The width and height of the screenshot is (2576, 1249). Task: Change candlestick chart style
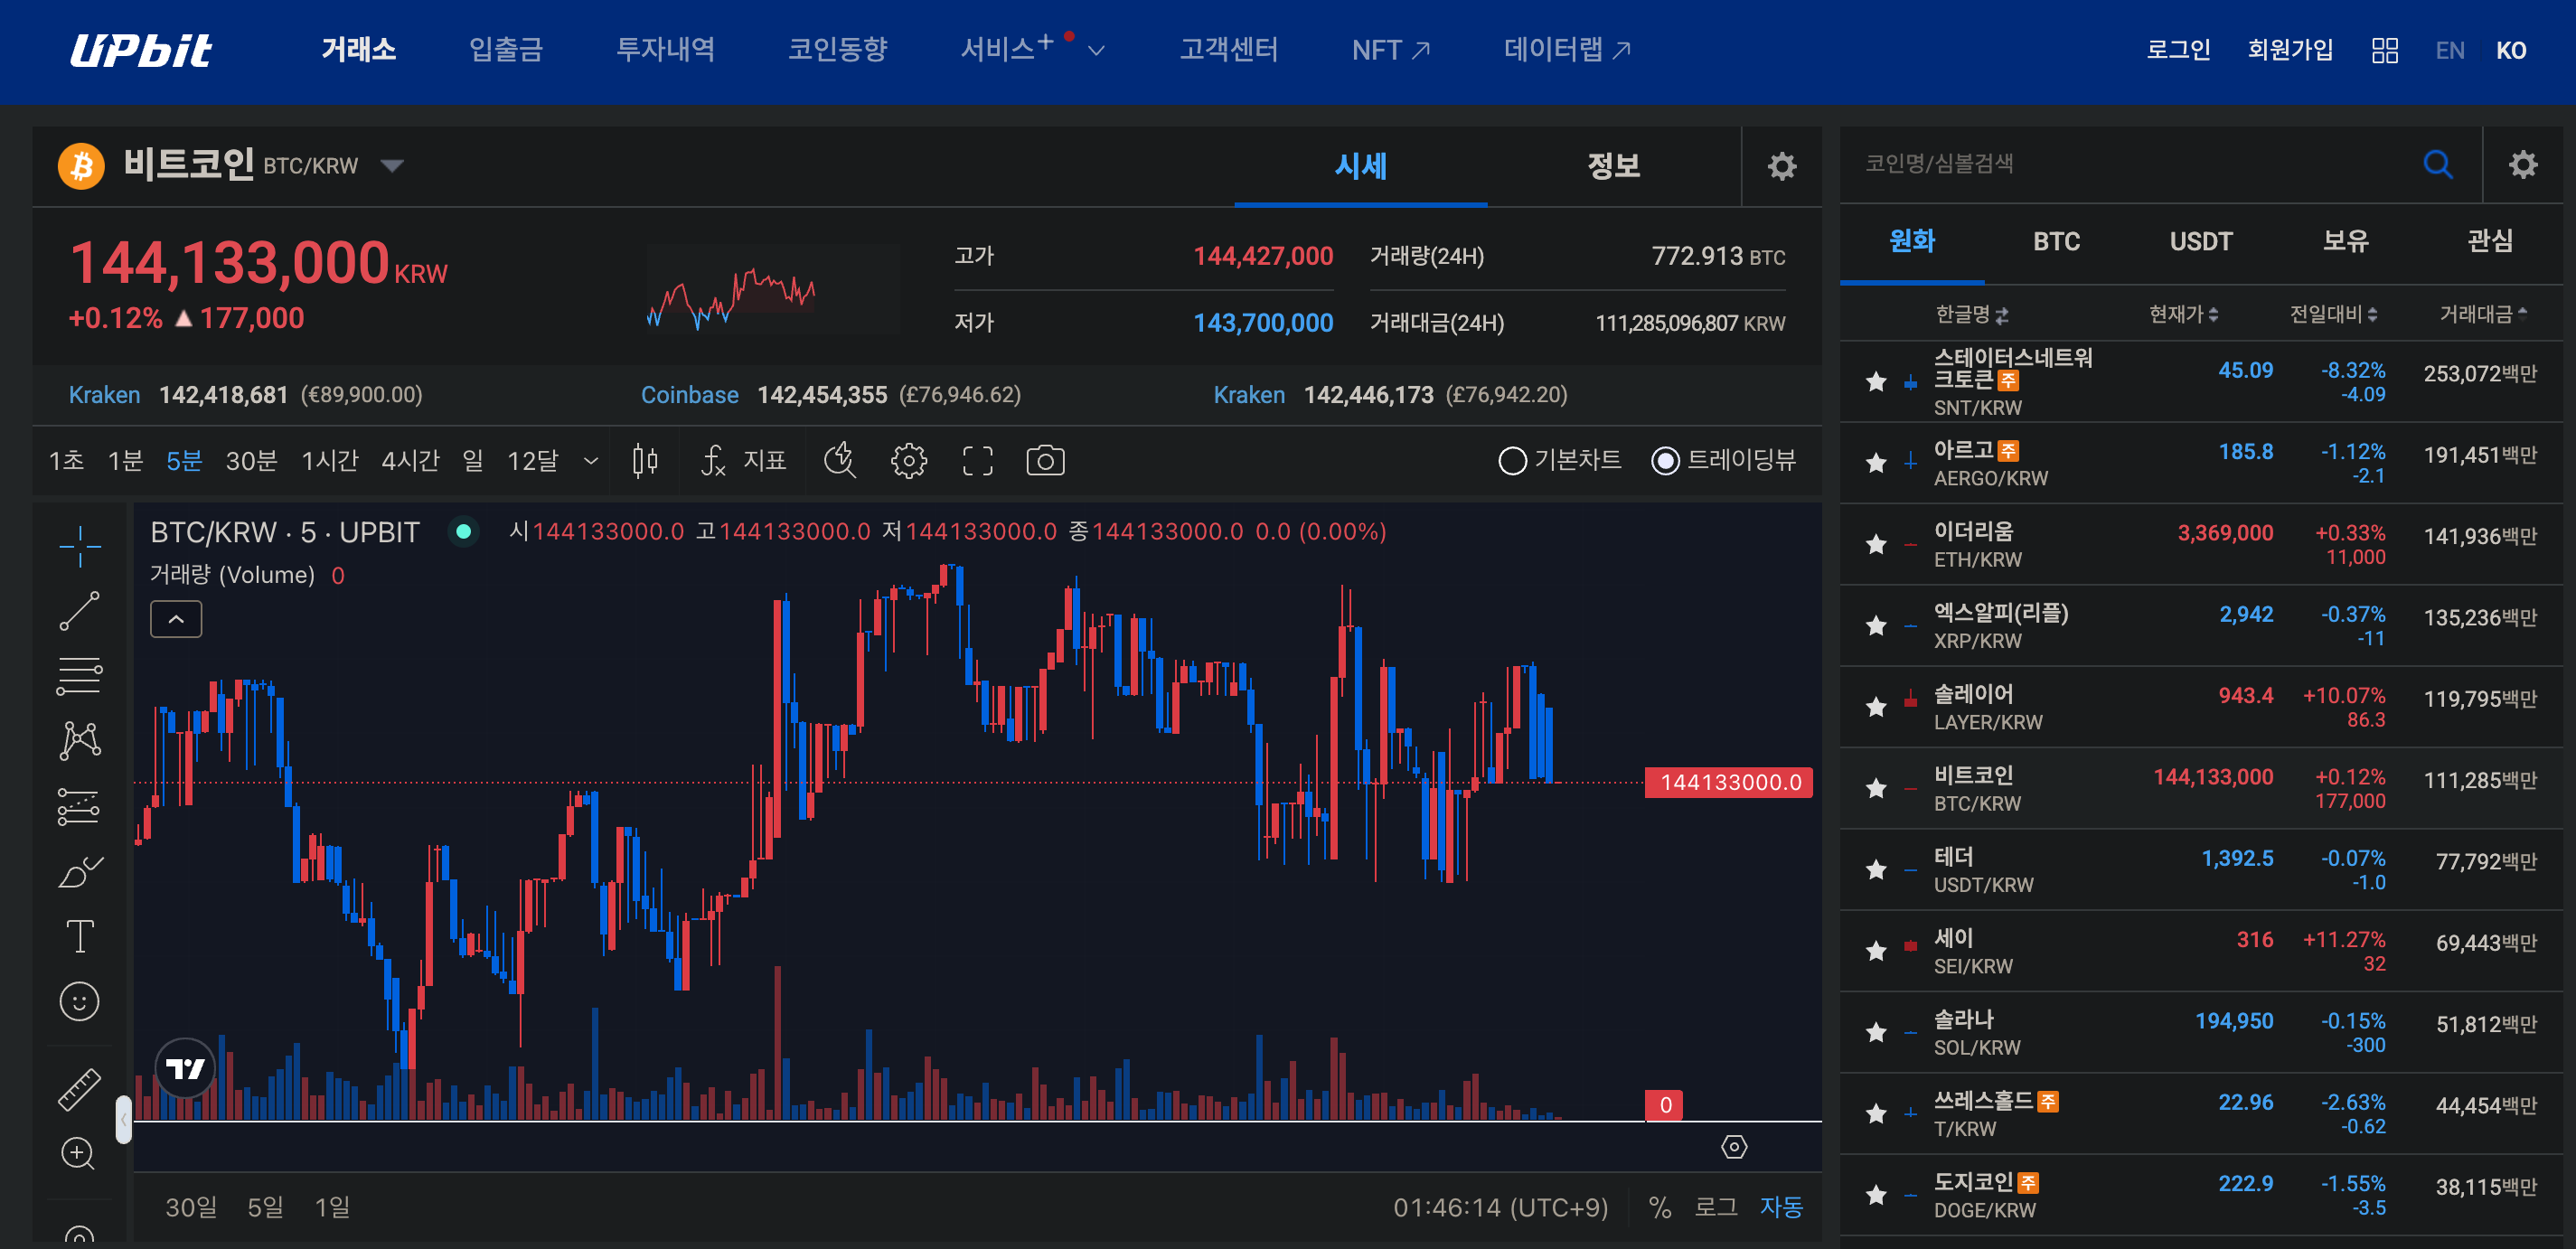(645, 461)
